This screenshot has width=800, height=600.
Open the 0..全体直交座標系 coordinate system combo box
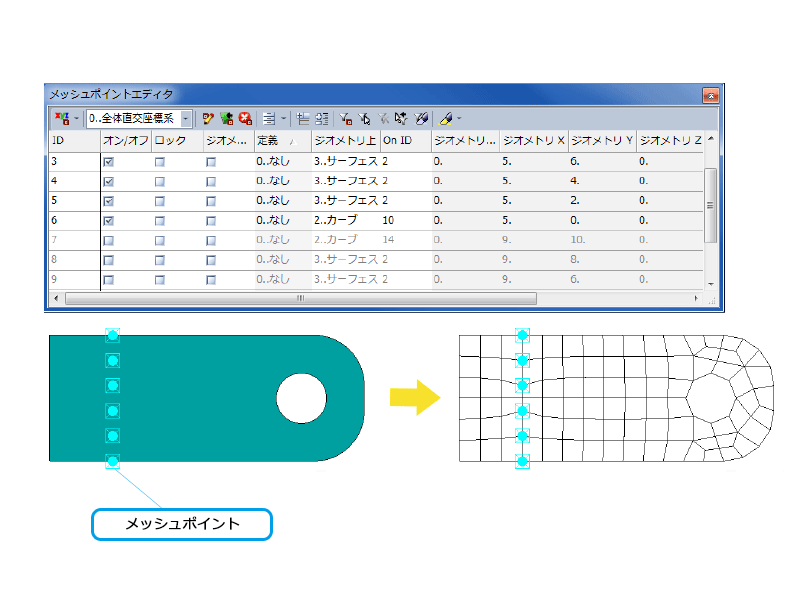coord(139,119)
